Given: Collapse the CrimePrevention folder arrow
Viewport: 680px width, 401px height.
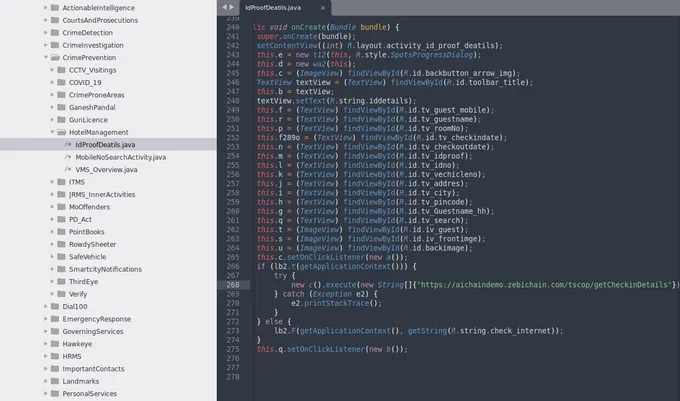Looking at the screenshot, I should click(46, 57).
